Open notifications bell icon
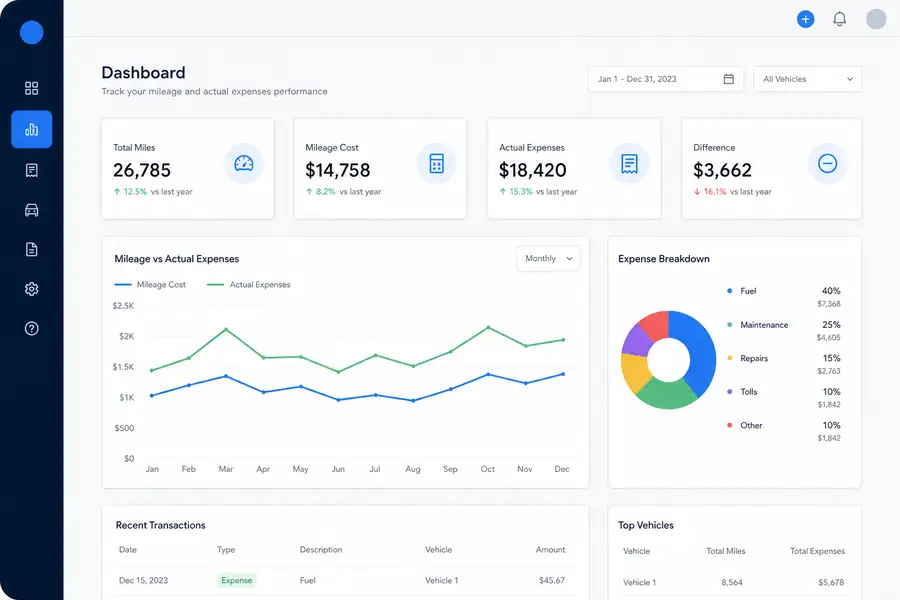Image resolution: width=900 pixels, height=600 pixels. 839,19
